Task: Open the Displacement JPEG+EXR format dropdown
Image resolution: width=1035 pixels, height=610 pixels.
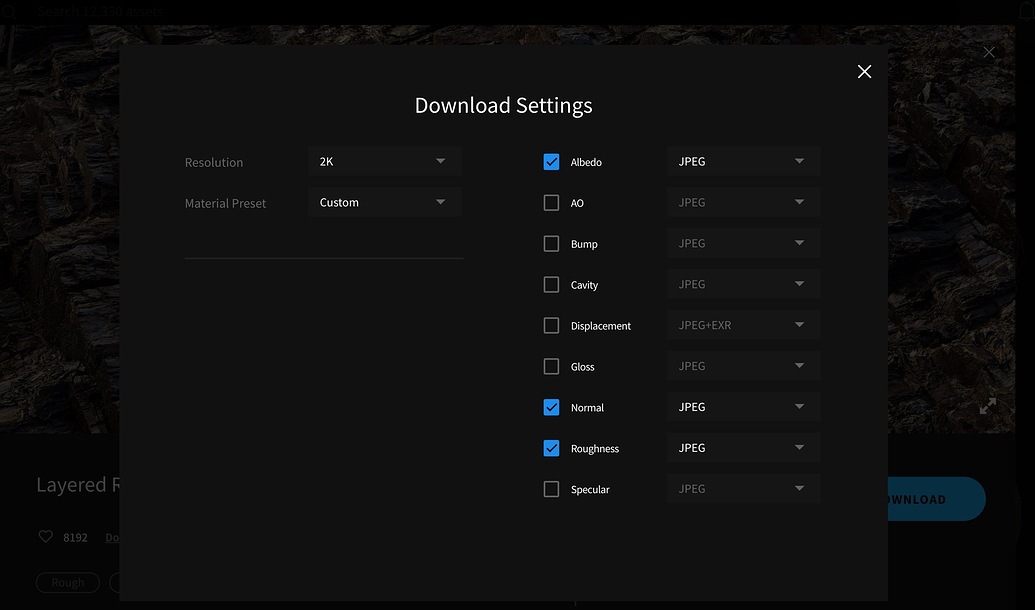Action: tap(743, 325)
